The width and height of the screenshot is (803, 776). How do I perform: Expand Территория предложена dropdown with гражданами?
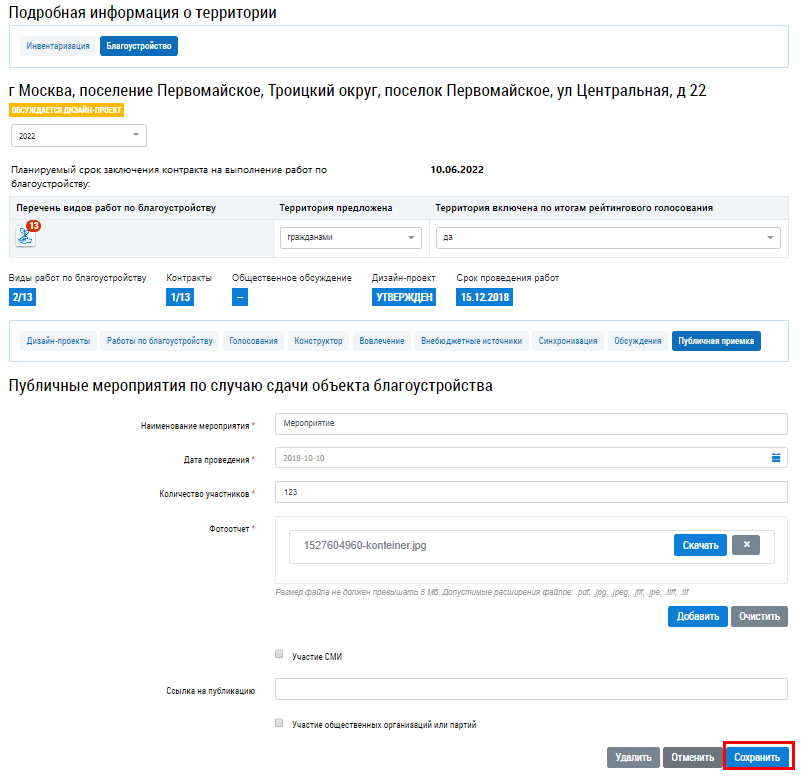click(x=351, y=238)
